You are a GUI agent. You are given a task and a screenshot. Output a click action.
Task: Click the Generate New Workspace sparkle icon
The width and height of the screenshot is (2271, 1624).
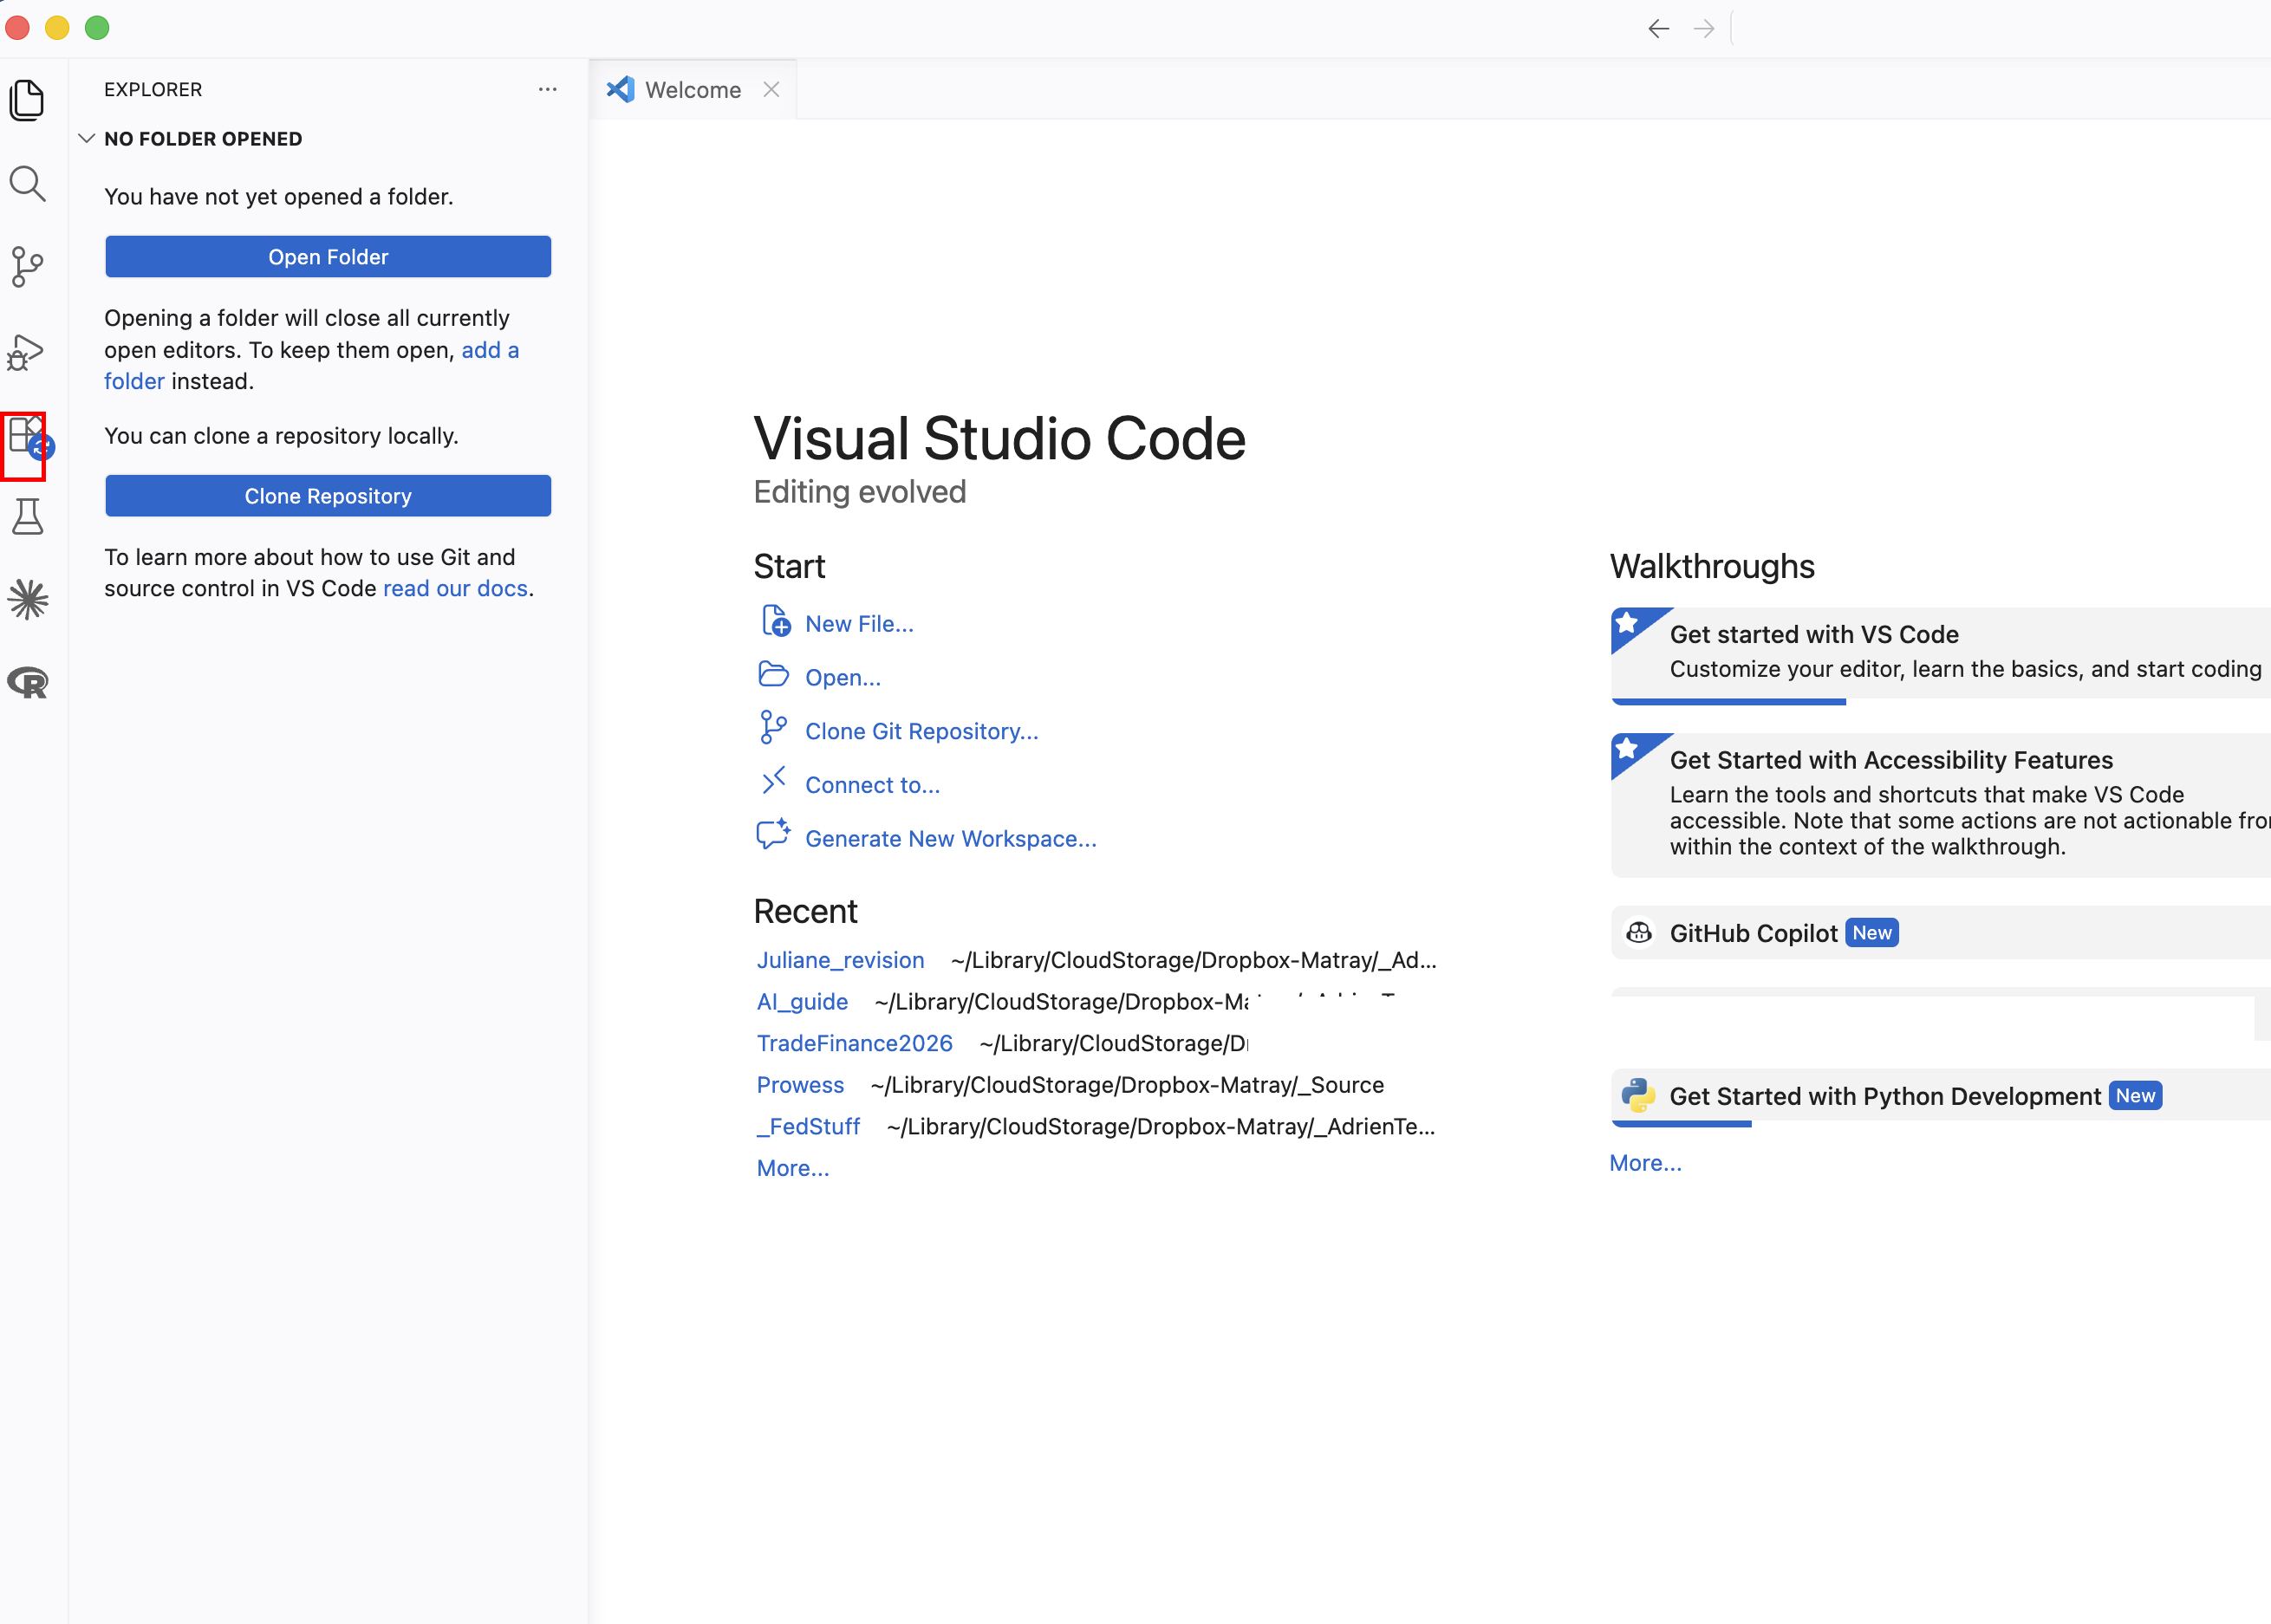(773, 834)
